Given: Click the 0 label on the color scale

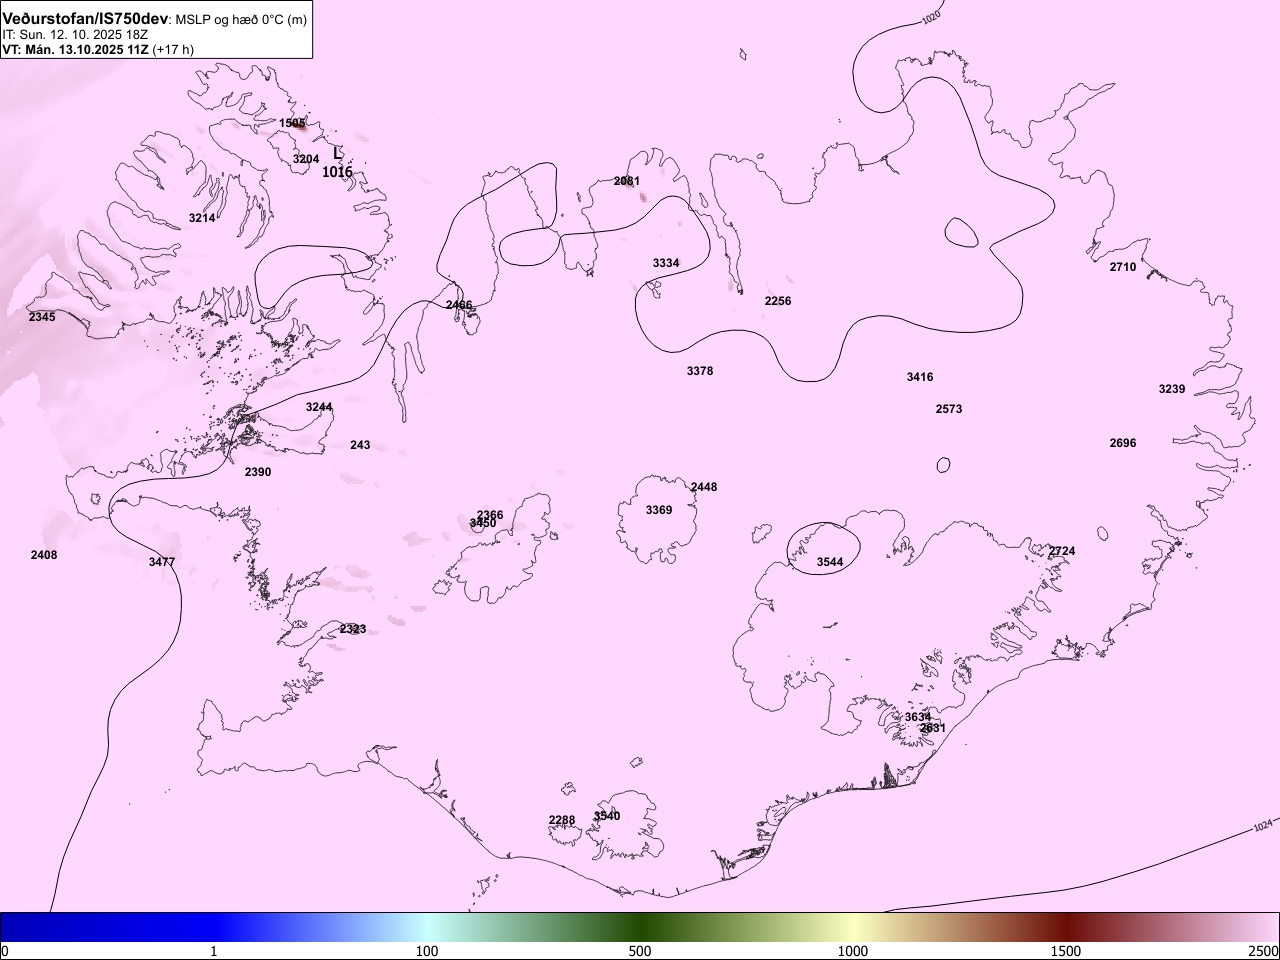Looking at the screenshot, I should click(x=5, y=950).
